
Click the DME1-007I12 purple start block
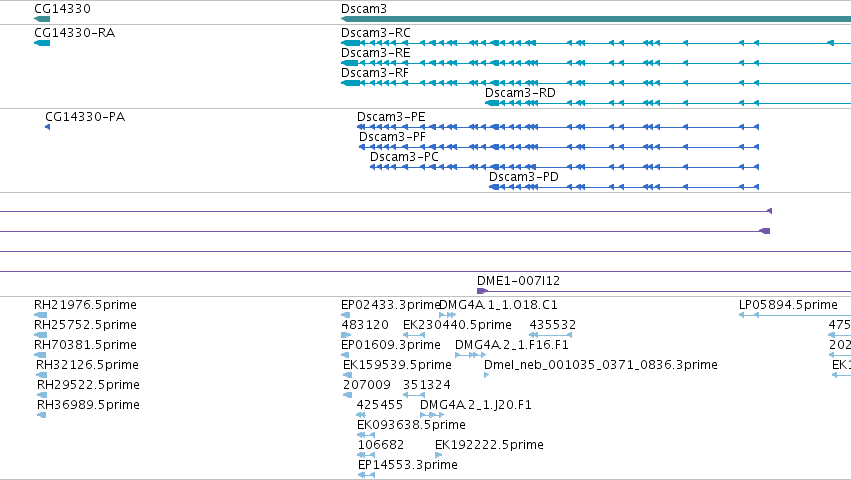[482, 291]
